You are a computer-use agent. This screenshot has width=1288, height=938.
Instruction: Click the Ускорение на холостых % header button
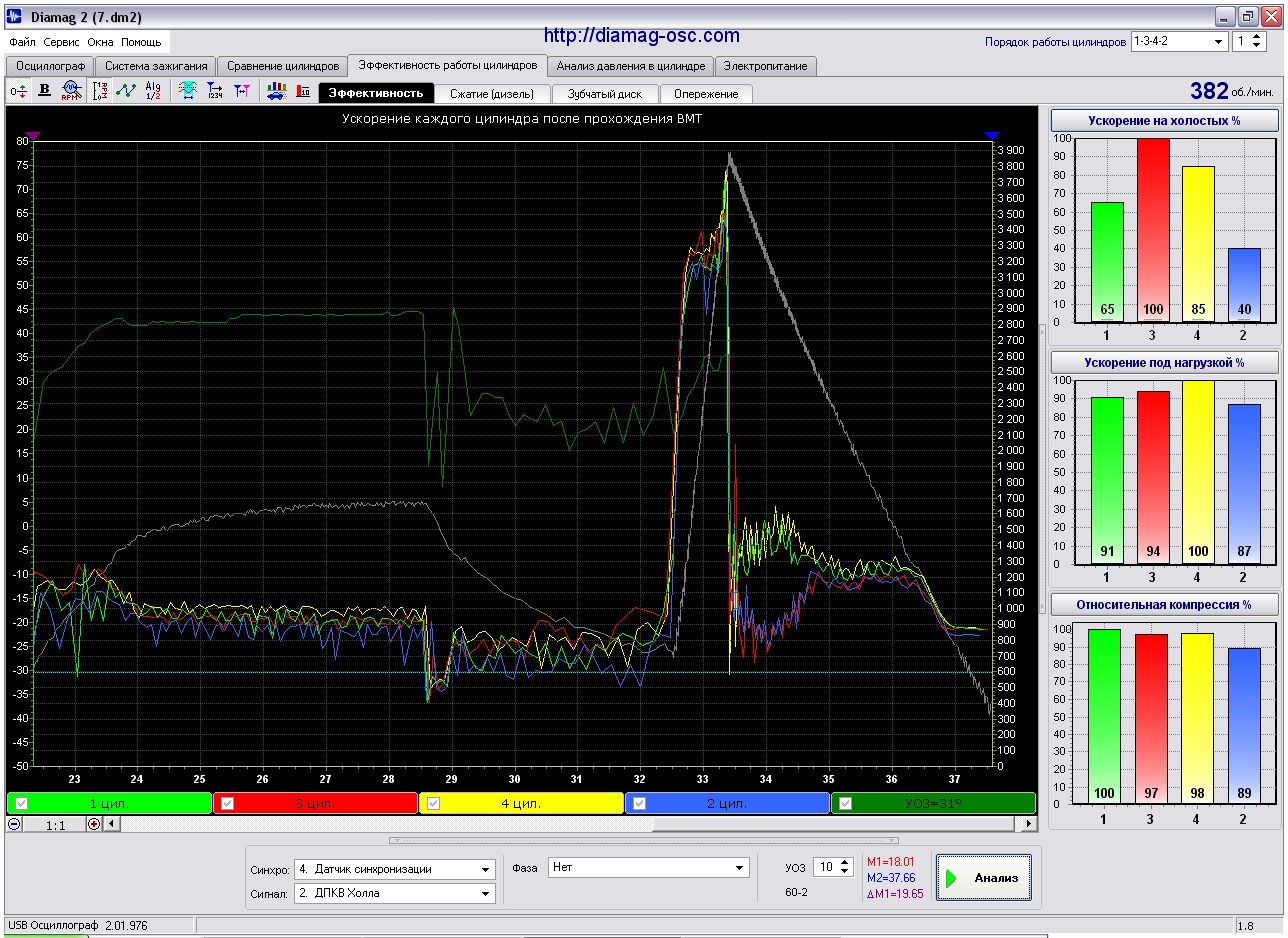point(1164,120)
